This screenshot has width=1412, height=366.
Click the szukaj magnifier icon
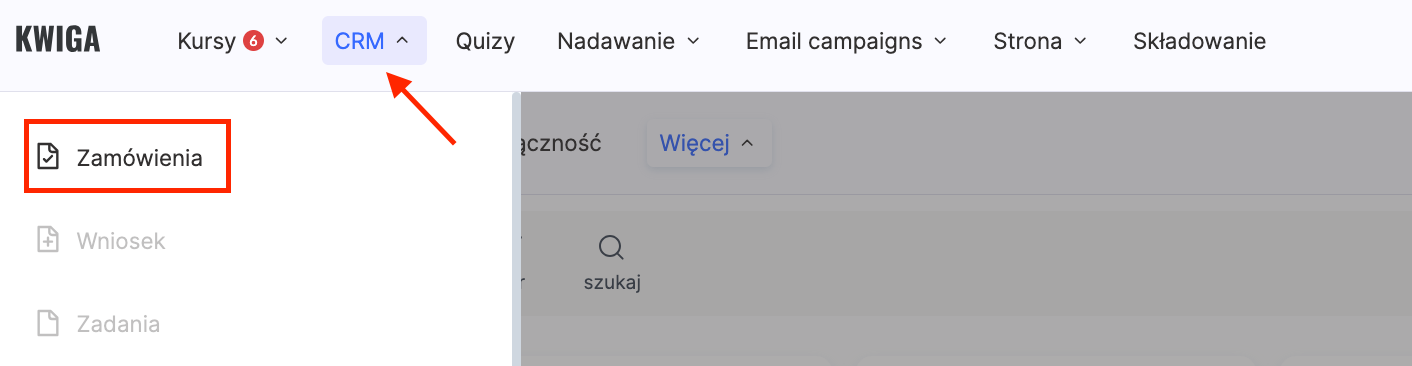(x=611, y=248)
